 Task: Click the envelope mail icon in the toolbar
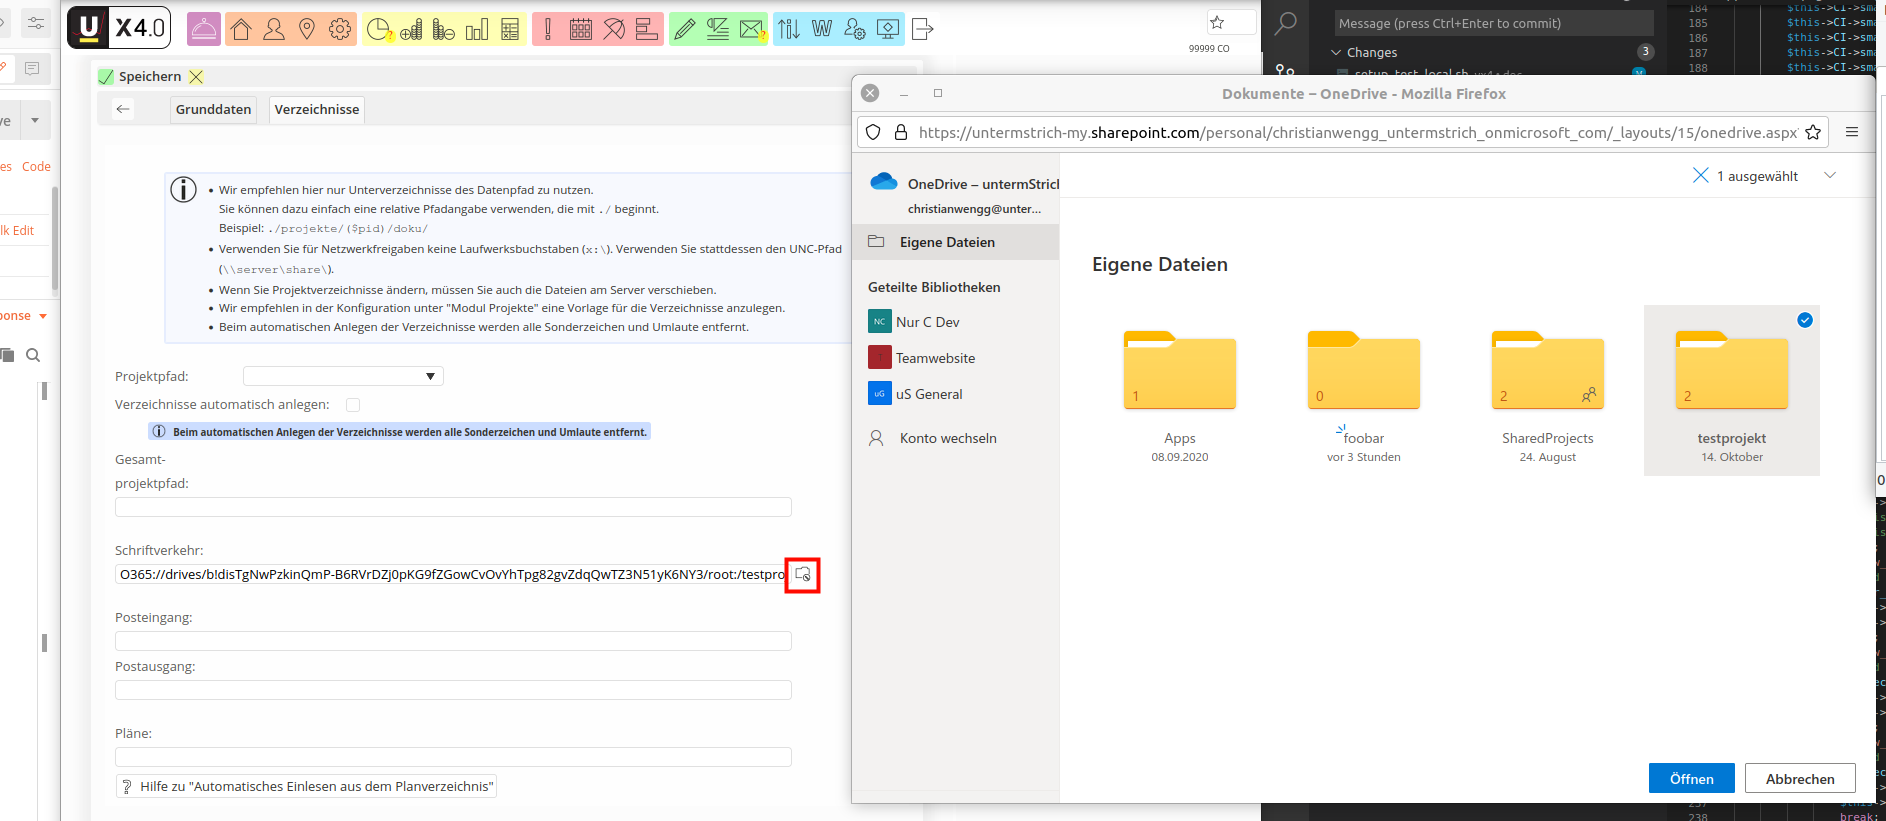pyautogui.click(x=751, y=29)
